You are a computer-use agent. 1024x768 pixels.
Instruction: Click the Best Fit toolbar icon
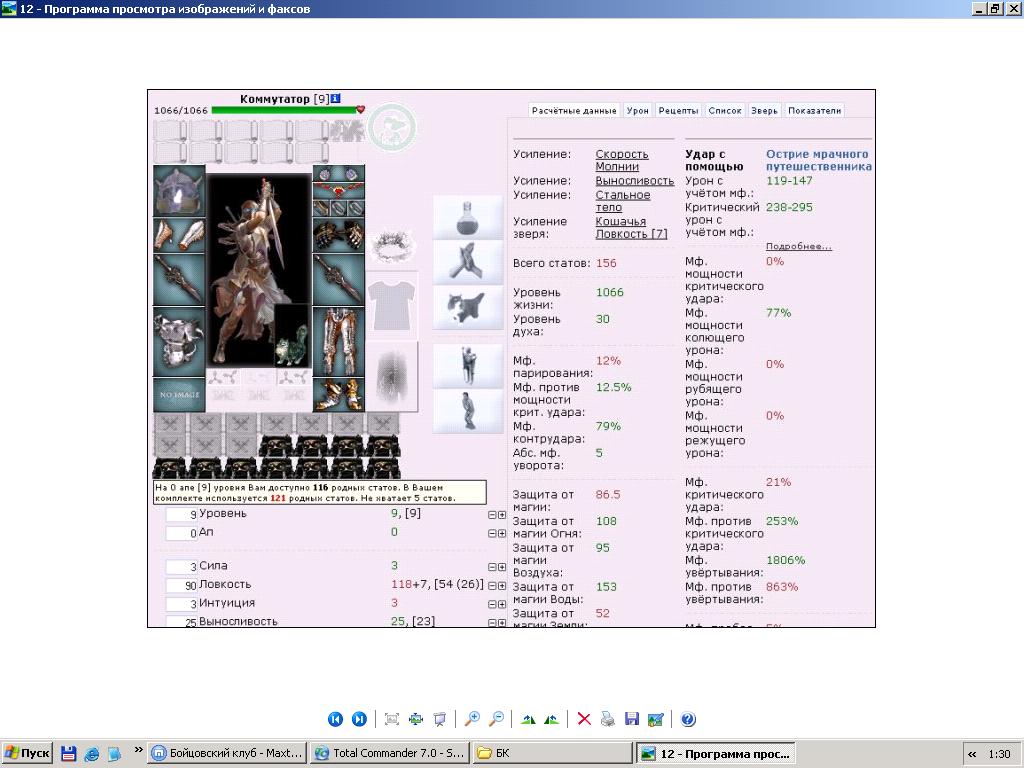pos(392,719)
